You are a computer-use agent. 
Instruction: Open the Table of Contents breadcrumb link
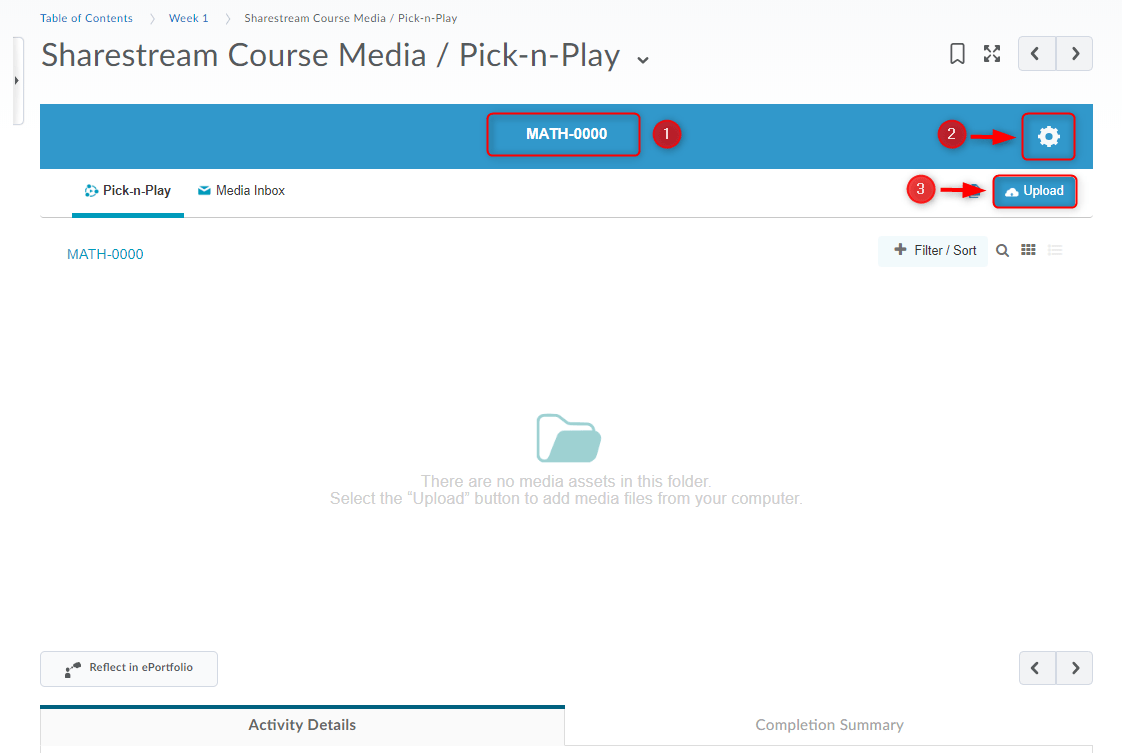(86, 18)
